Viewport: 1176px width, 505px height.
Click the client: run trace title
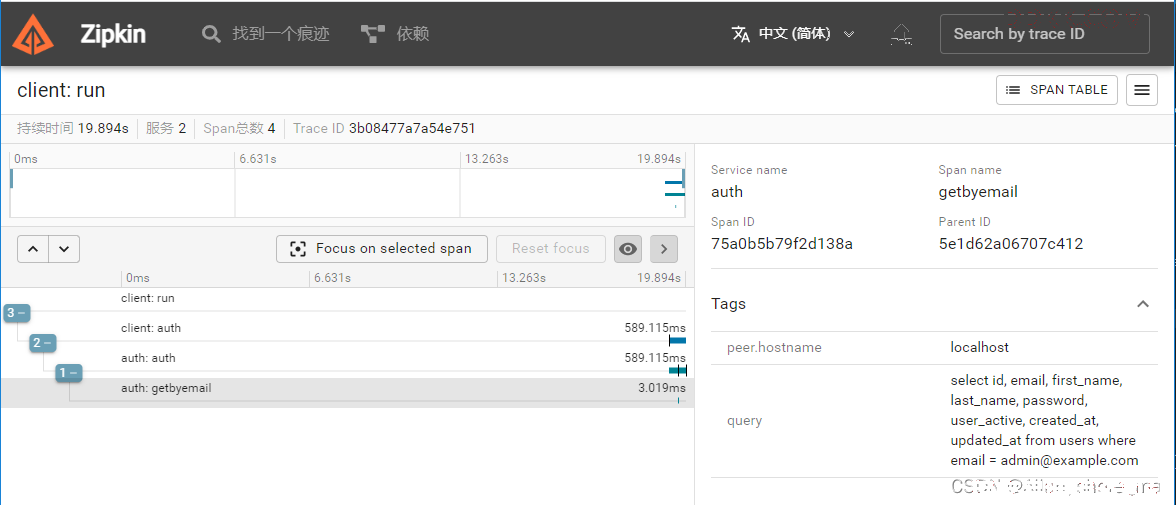coord(61,91)
